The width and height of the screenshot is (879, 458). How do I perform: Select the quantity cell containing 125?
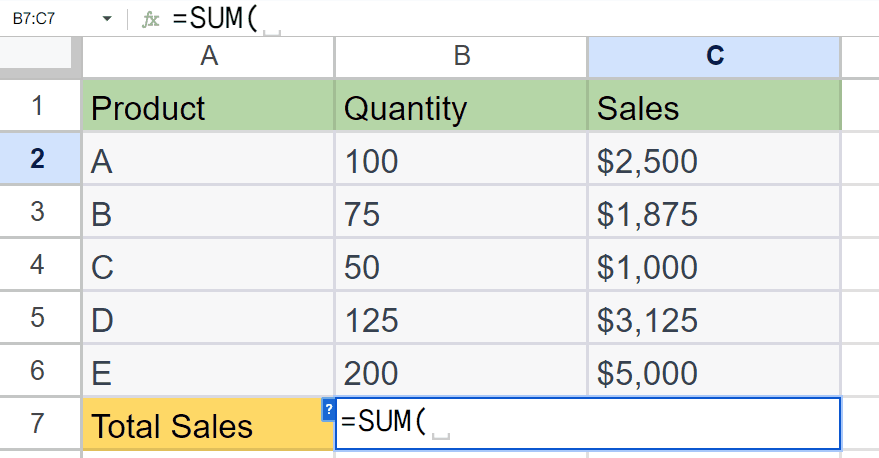click(461, 318)
